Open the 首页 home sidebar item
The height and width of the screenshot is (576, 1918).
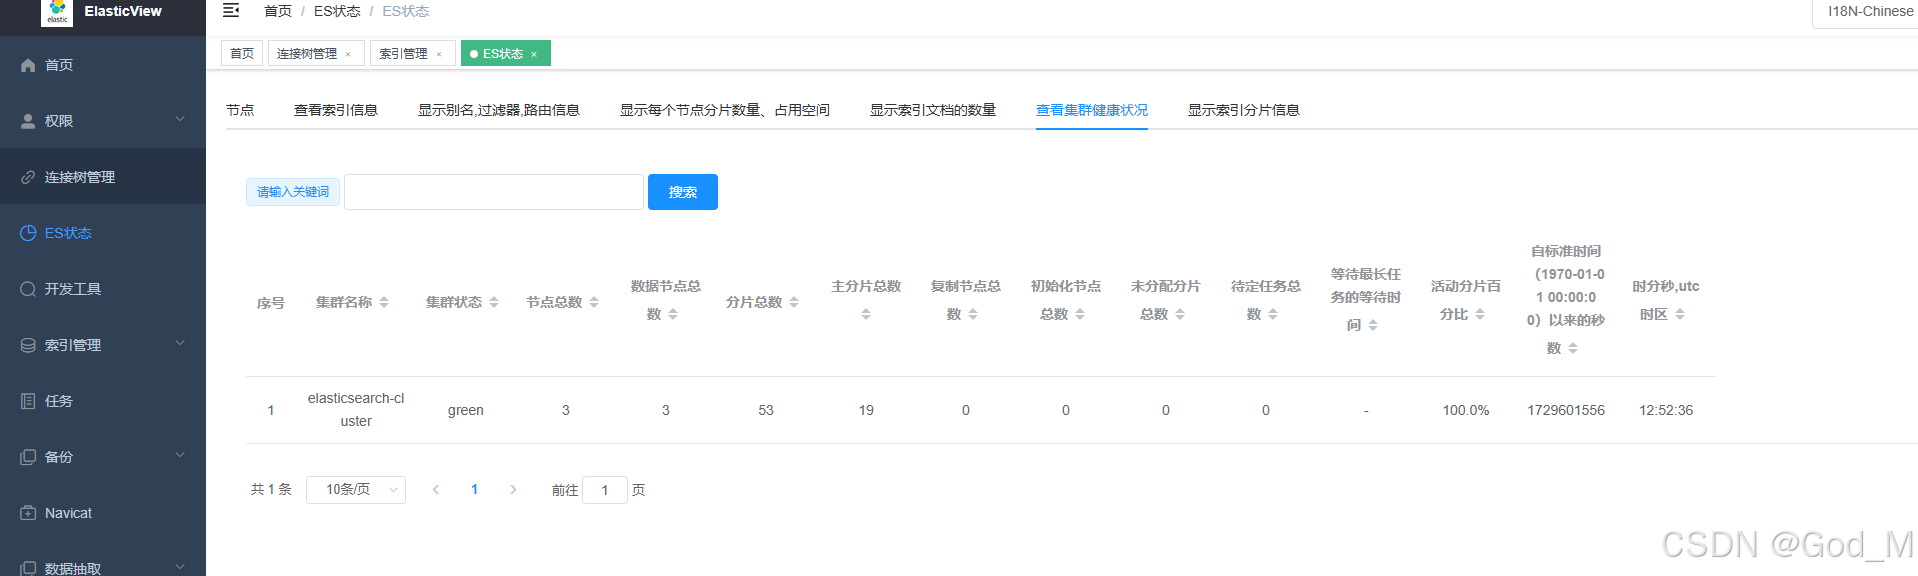(x=103, y=65)
